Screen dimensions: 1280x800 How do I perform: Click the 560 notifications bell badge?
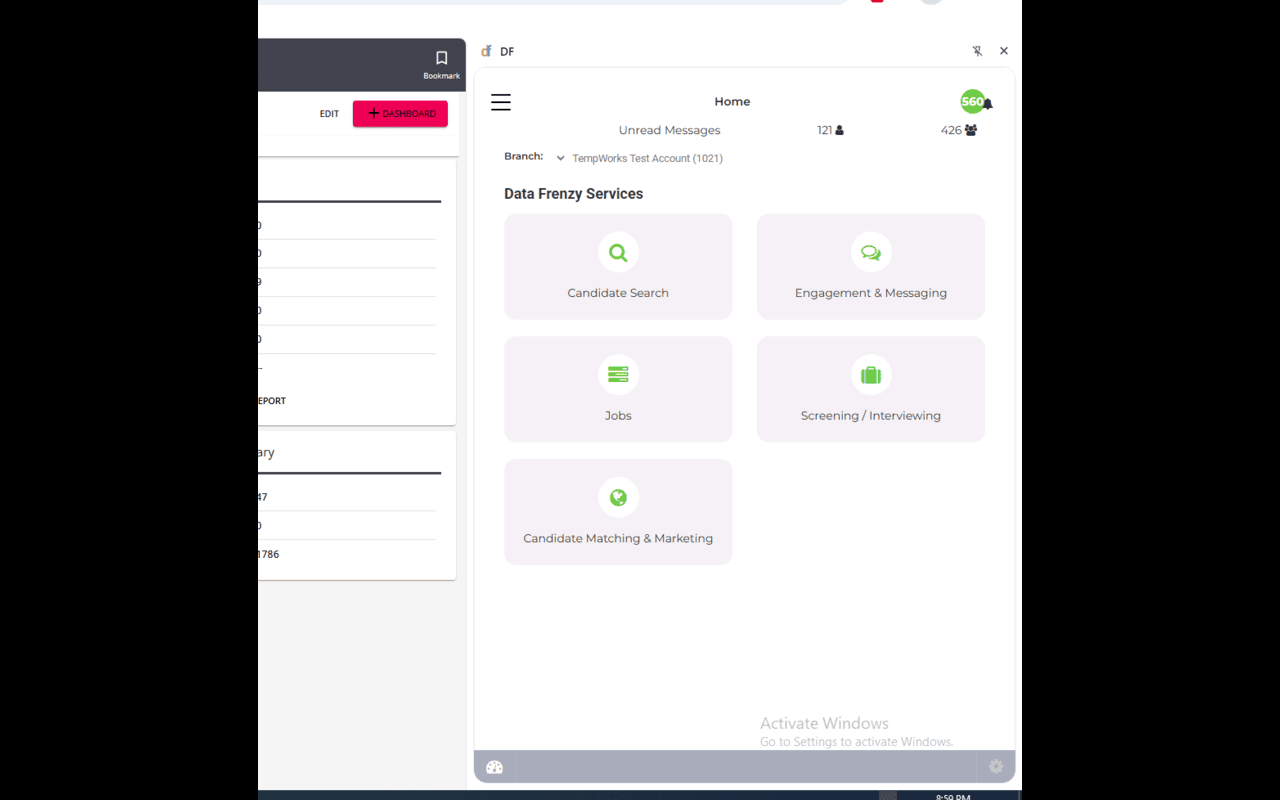[x=975, y=101]
